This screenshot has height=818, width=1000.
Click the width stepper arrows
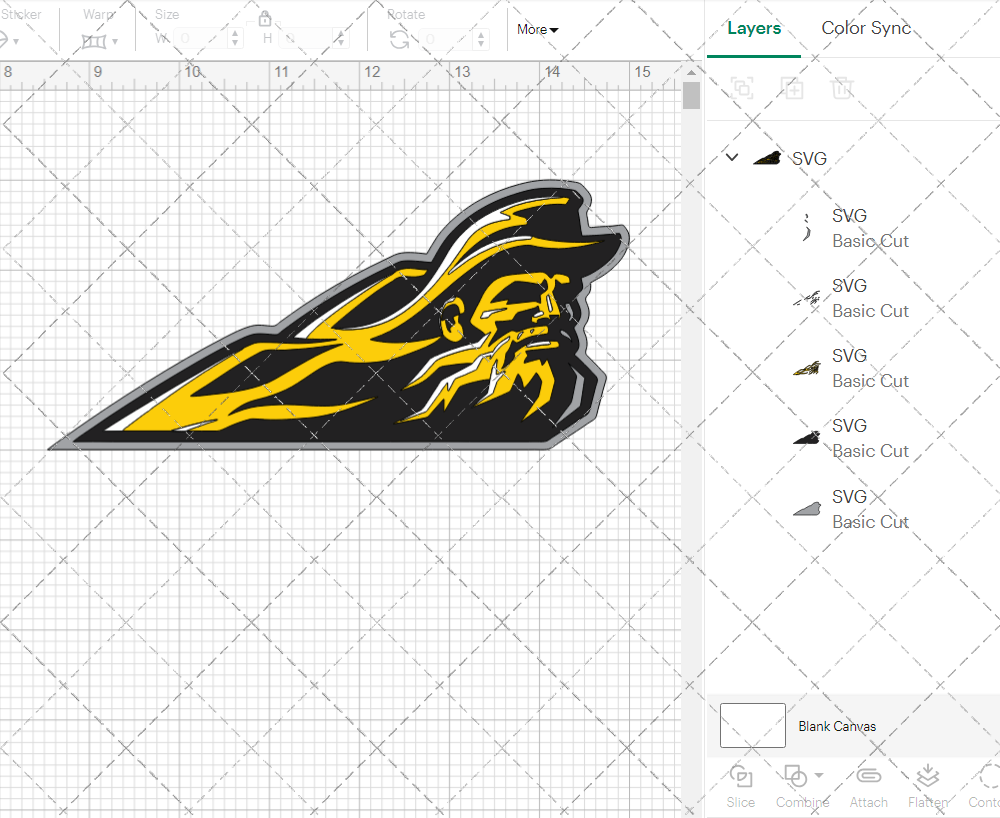235,39
